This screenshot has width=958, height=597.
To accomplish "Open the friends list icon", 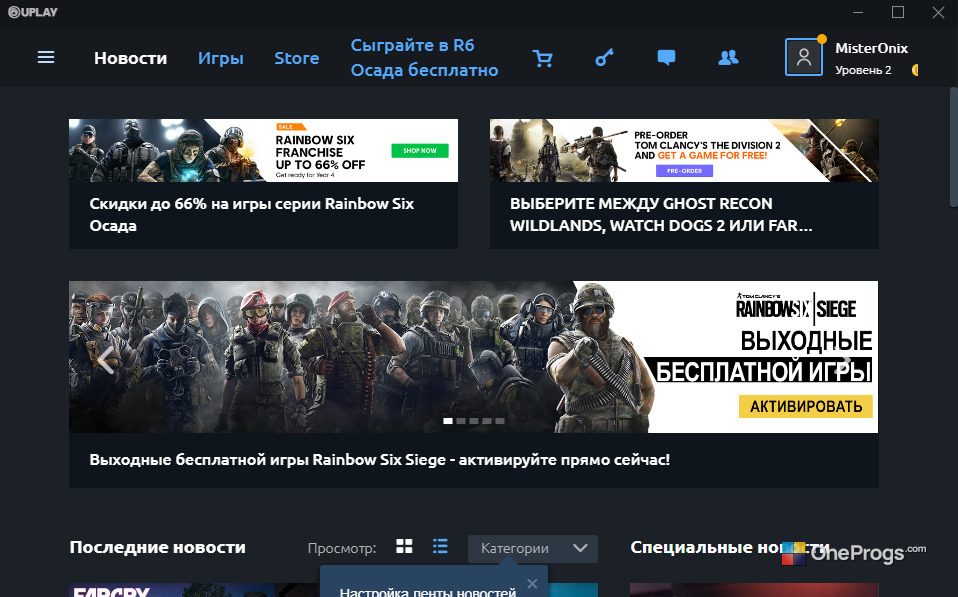I will pyautogui.click(x=728, y=58).
